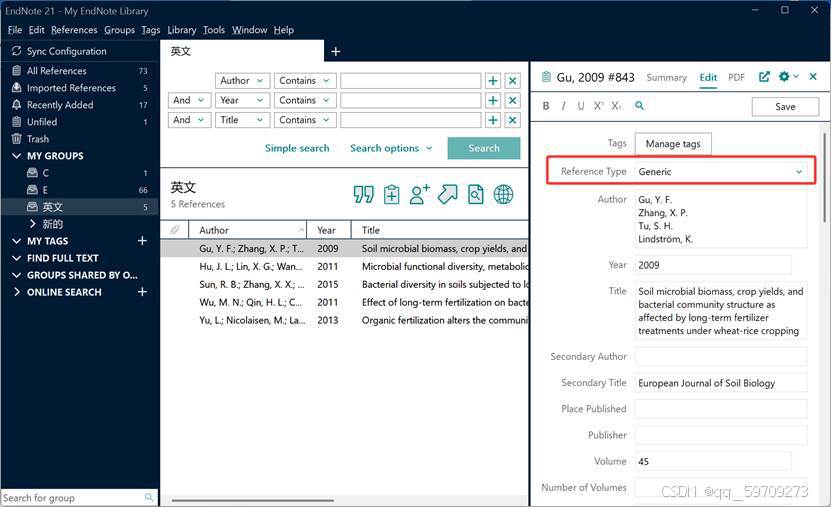This screenshot has height=507, width=831.
Task: Click the find full text icon
Action: (x=475, y=194)
